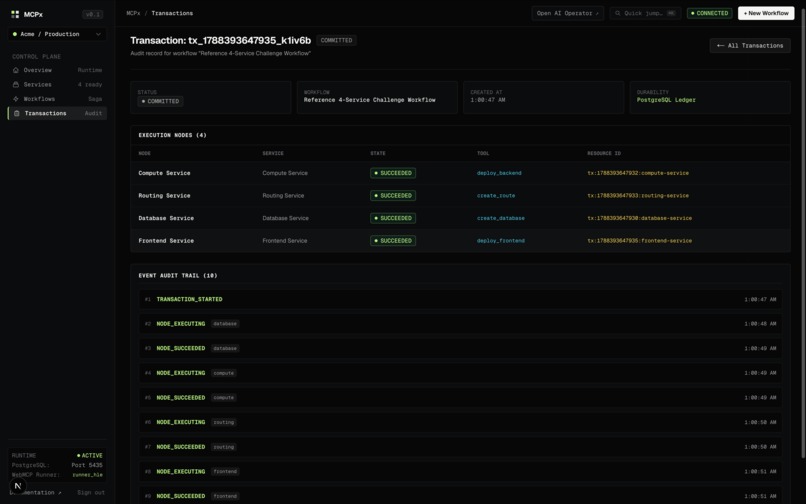The width and height of the screenshot is (806, 504).
Task: Select the Routing Service node row
Action: click(x=460, y=195)
